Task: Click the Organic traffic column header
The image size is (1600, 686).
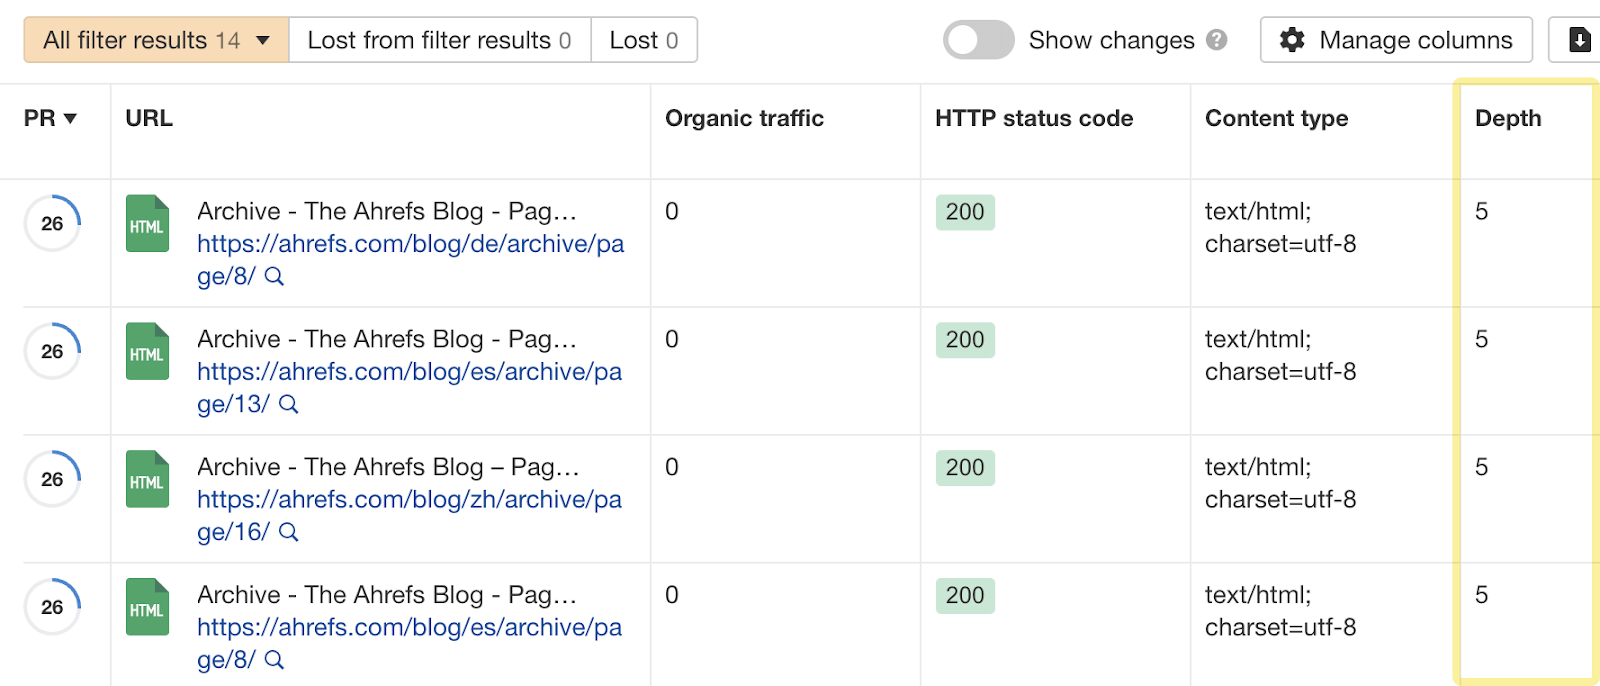Action: tap(744, 118)
